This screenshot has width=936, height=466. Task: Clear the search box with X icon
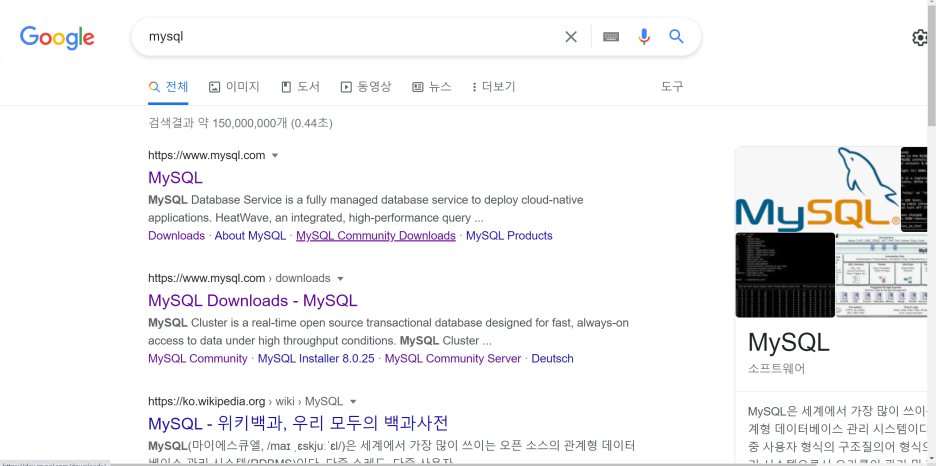571,37
